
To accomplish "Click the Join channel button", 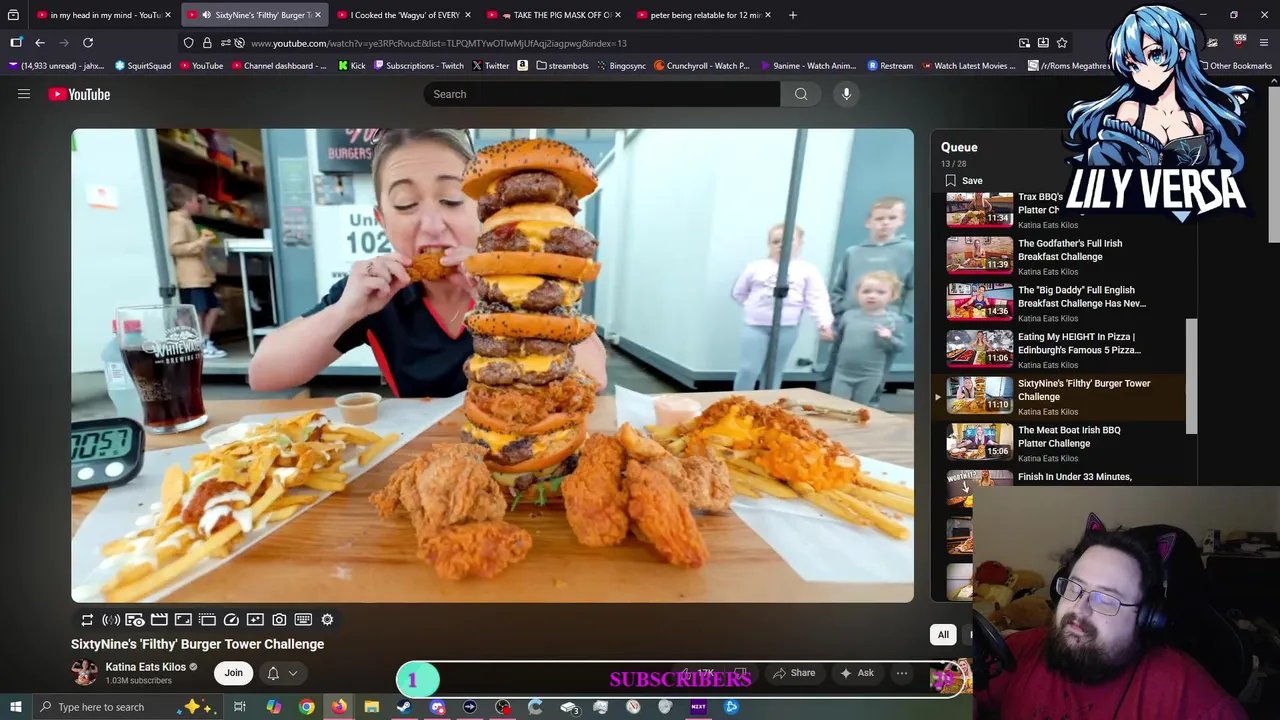I will (x=233, y=673).
